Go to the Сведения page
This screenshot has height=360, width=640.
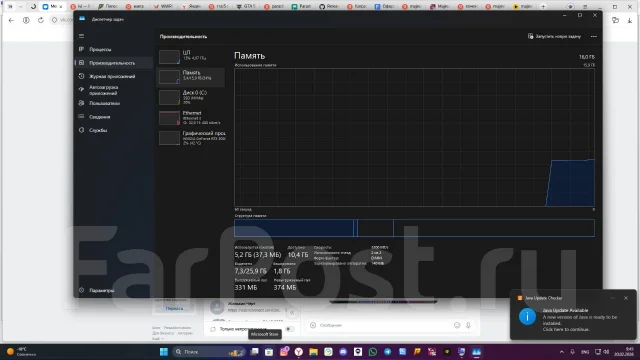(x=100, y=117)
